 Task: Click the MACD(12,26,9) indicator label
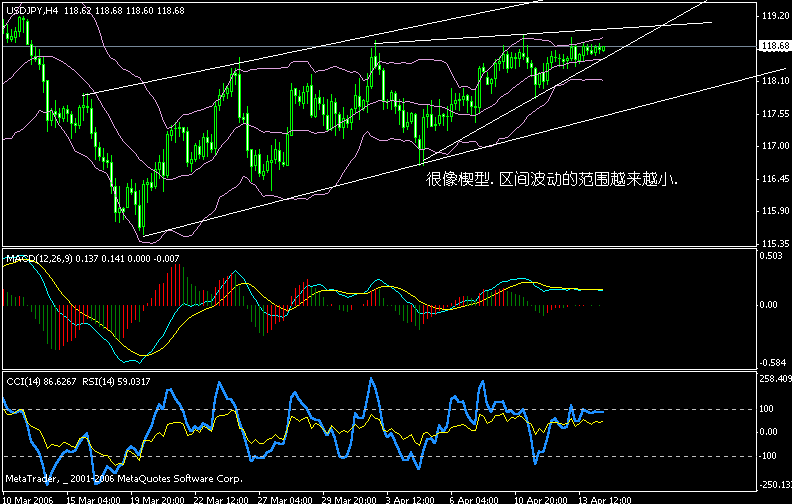pyautogui.click(x=40, y=259)
